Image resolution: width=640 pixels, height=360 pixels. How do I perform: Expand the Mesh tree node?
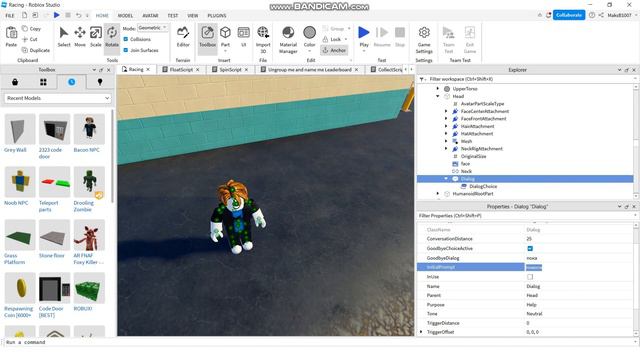[x=446, y=141]
